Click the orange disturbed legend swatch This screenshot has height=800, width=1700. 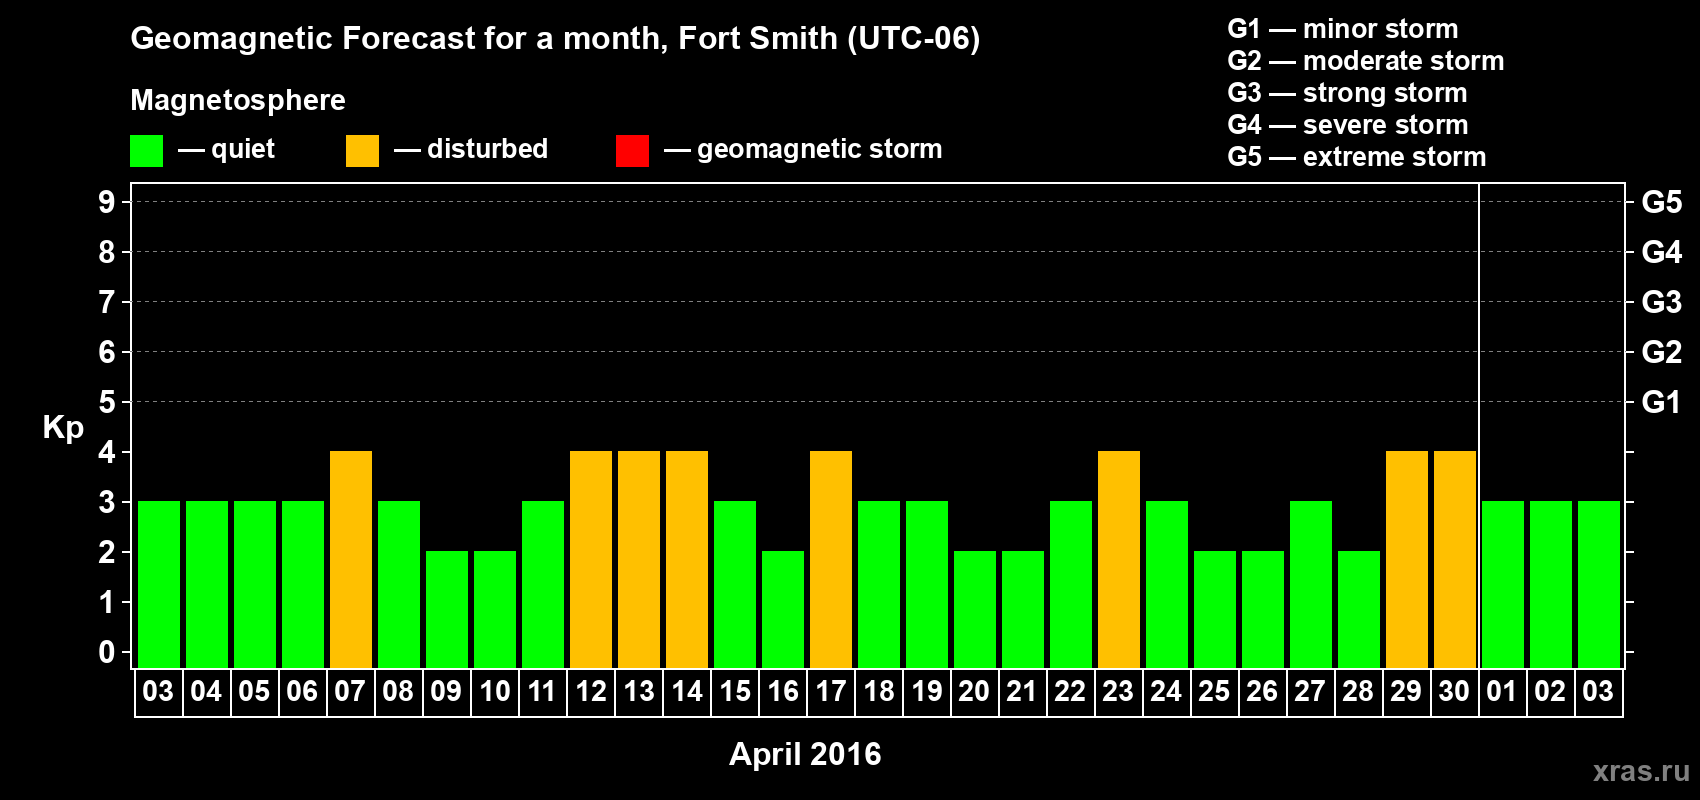click(362, 151)
